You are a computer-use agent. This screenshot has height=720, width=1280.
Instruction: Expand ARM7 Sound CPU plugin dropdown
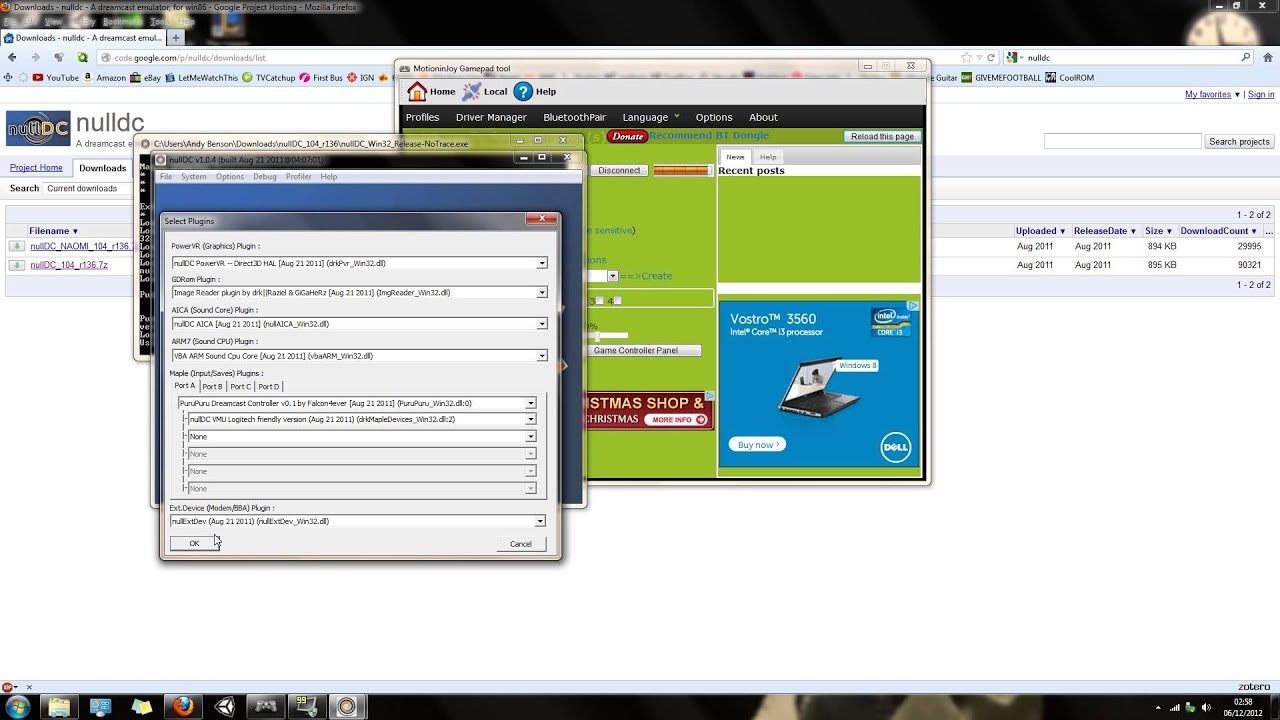point(542,356)
